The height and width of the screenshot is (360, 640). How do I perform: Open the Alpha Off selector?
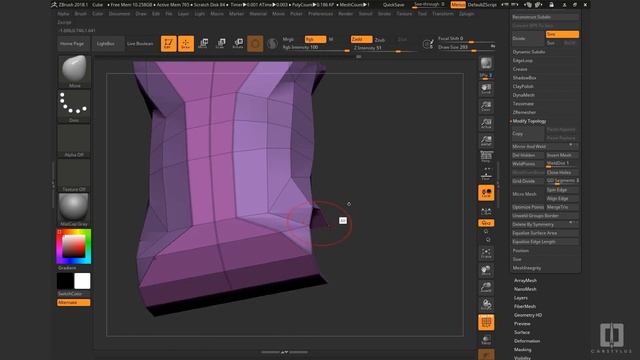[x=74, y=141]
